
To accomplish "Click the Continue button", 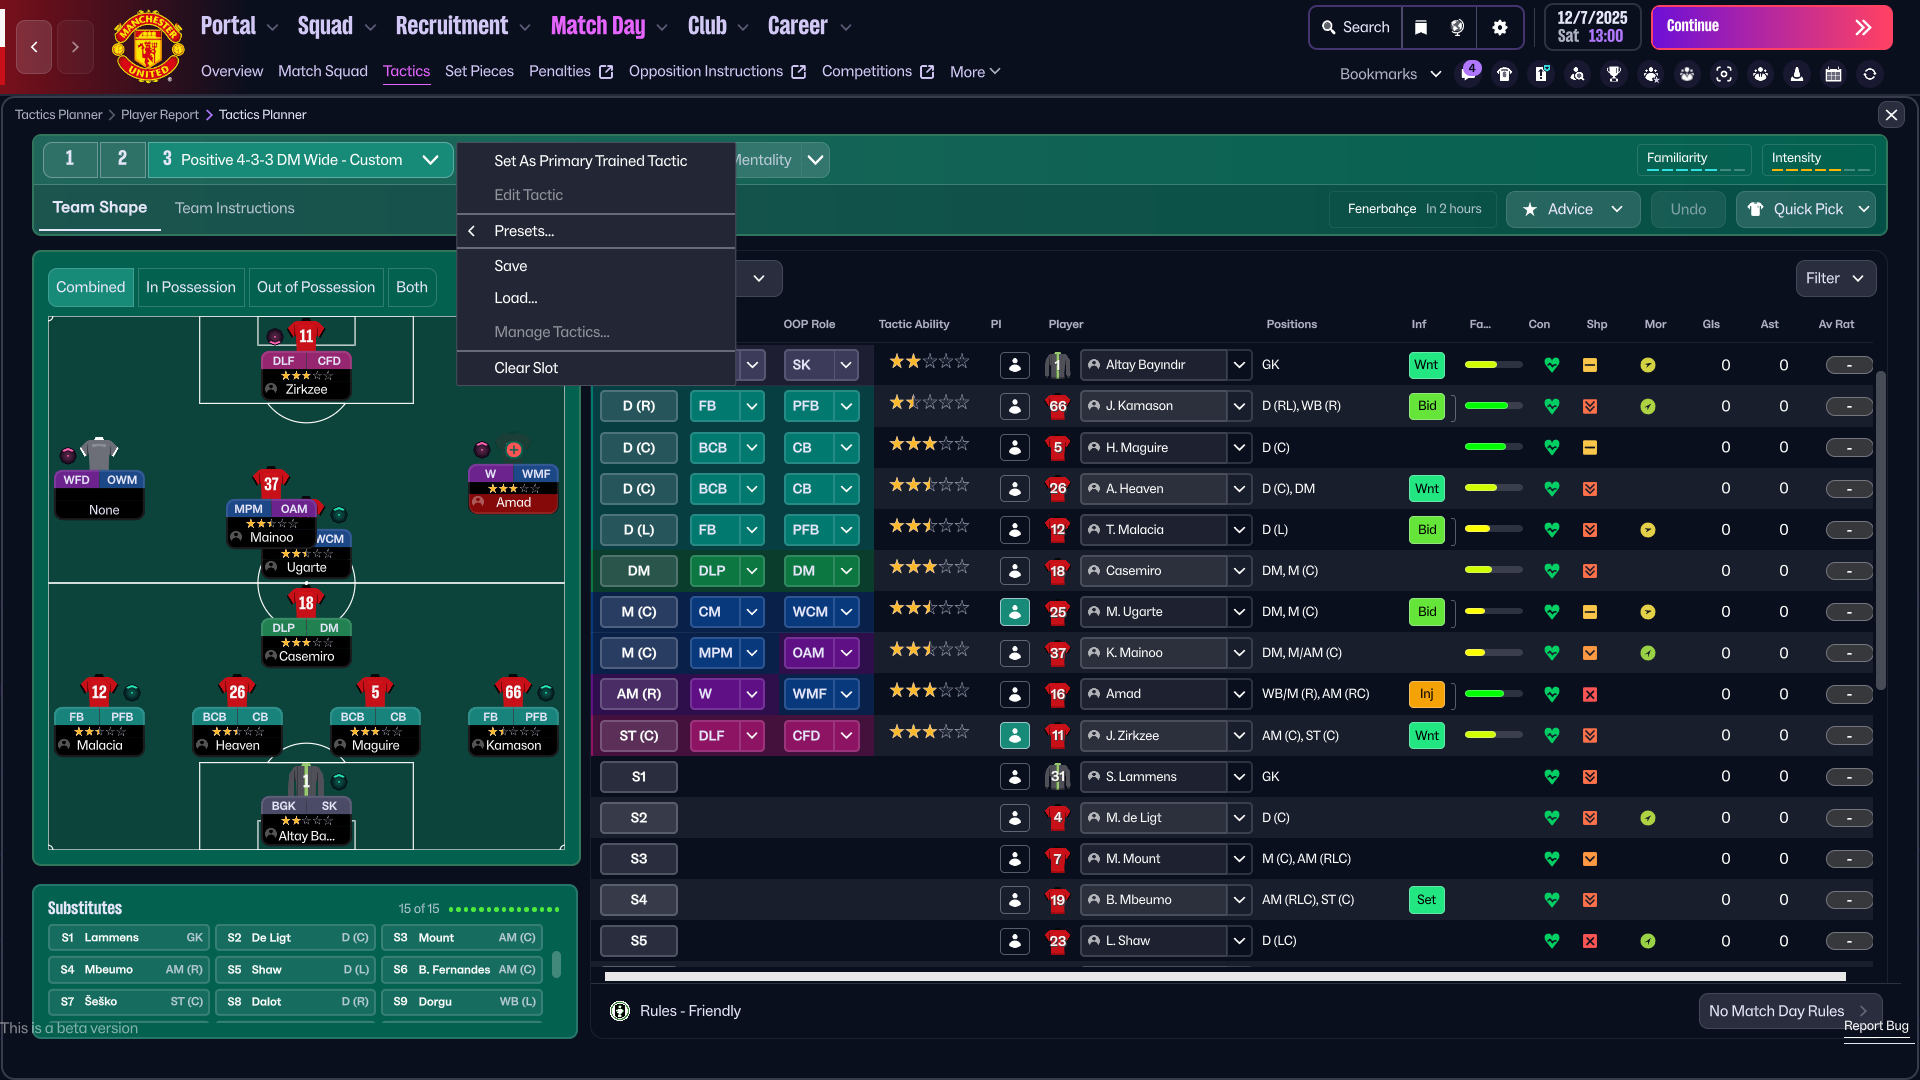I will pyautogui.click(x=1772, y=27).
